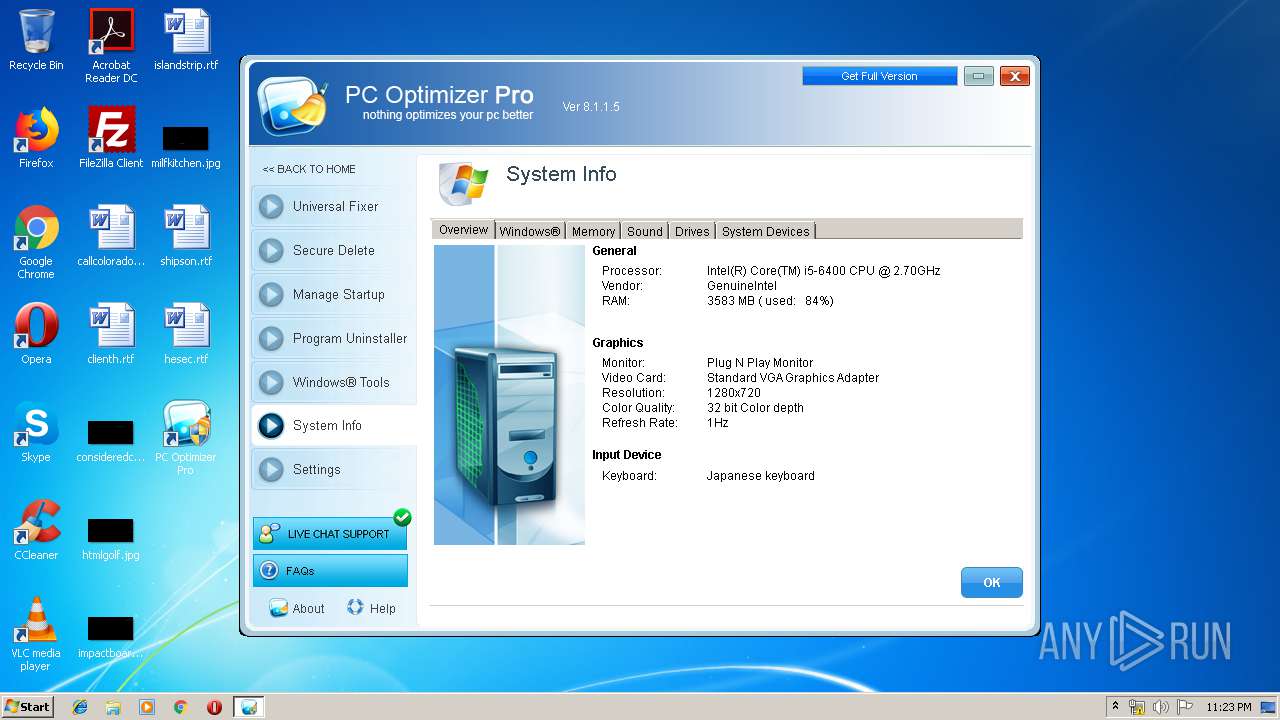
Task: Open Program Uninstaller
Action: click(x=333, y=339)
